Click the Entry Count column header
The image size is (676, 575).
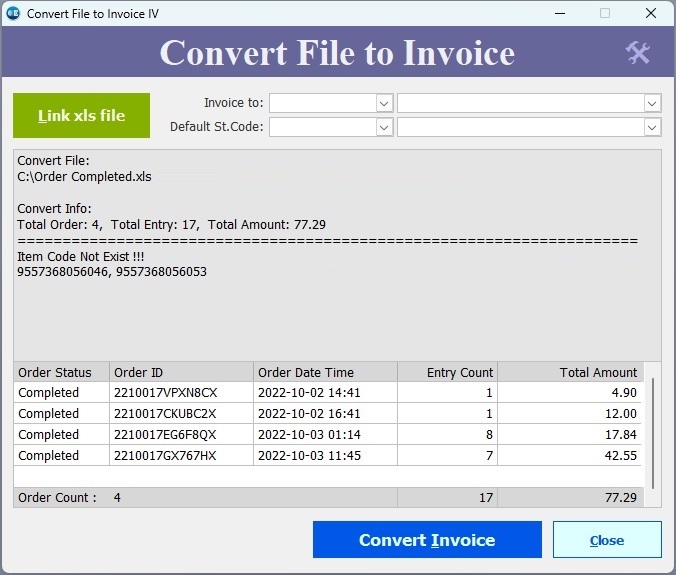pos(447,372)
